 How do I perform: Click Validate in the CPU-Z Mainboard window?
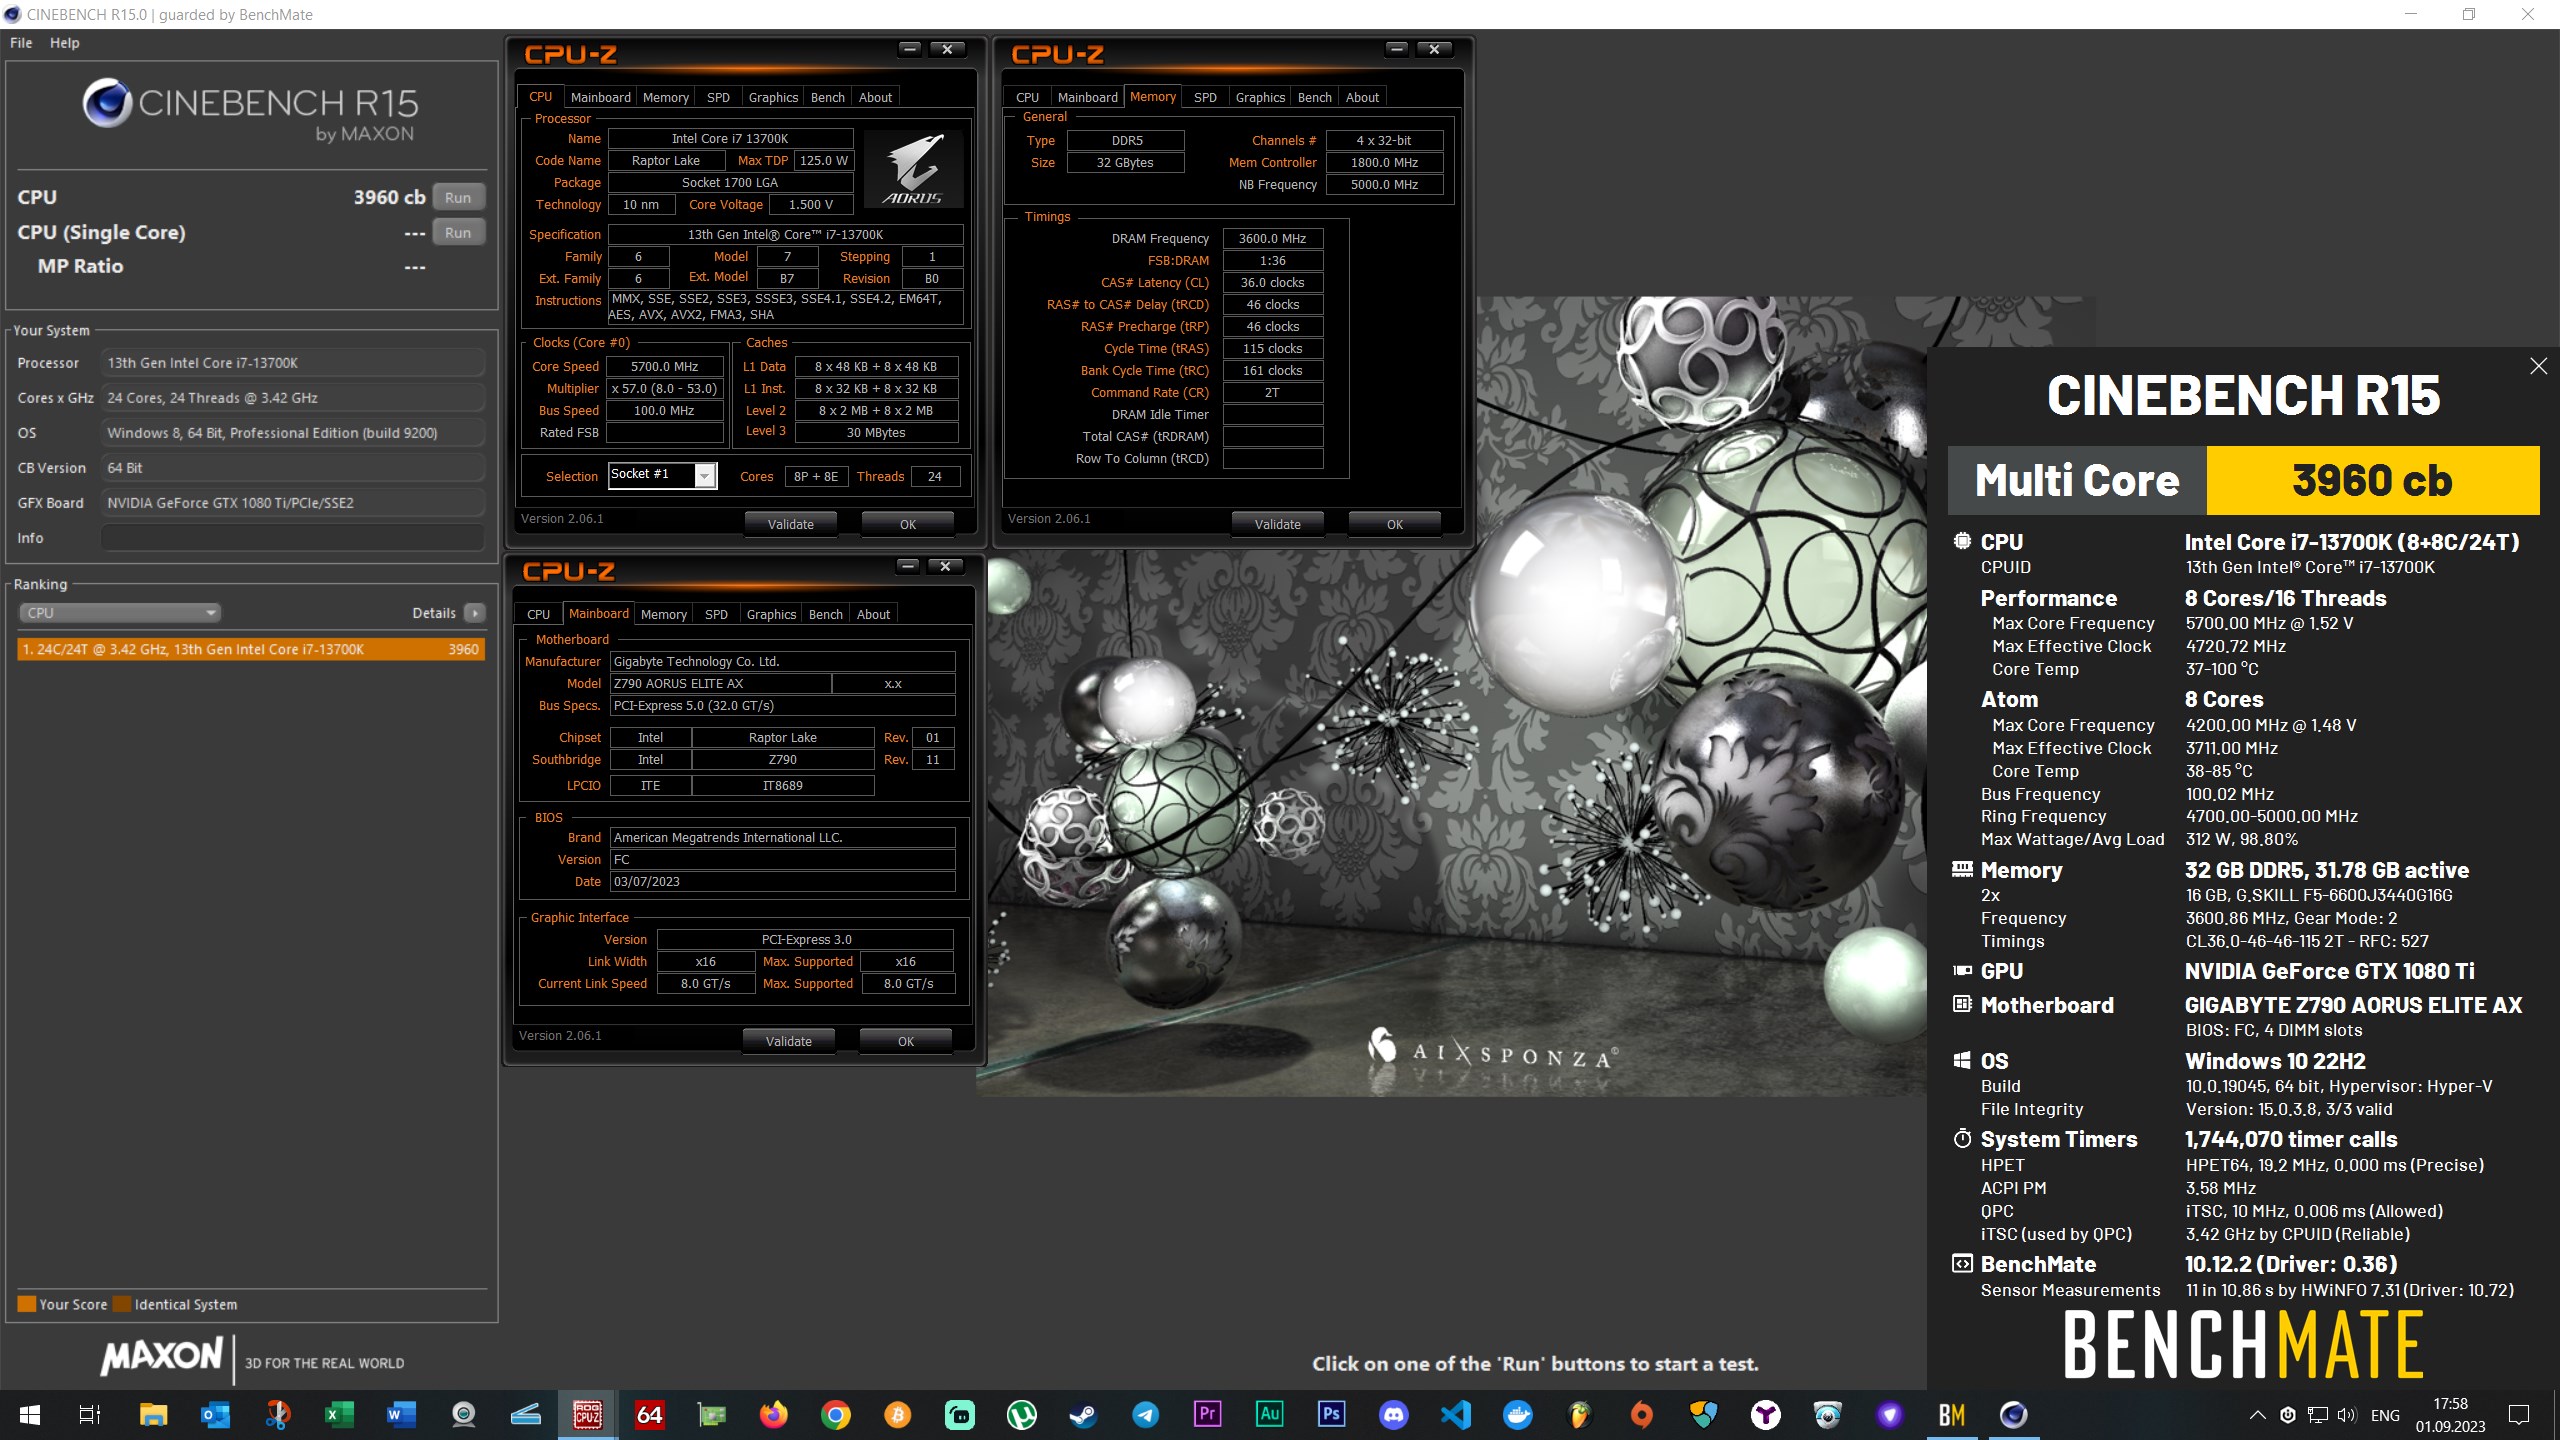click(788, 1041)
